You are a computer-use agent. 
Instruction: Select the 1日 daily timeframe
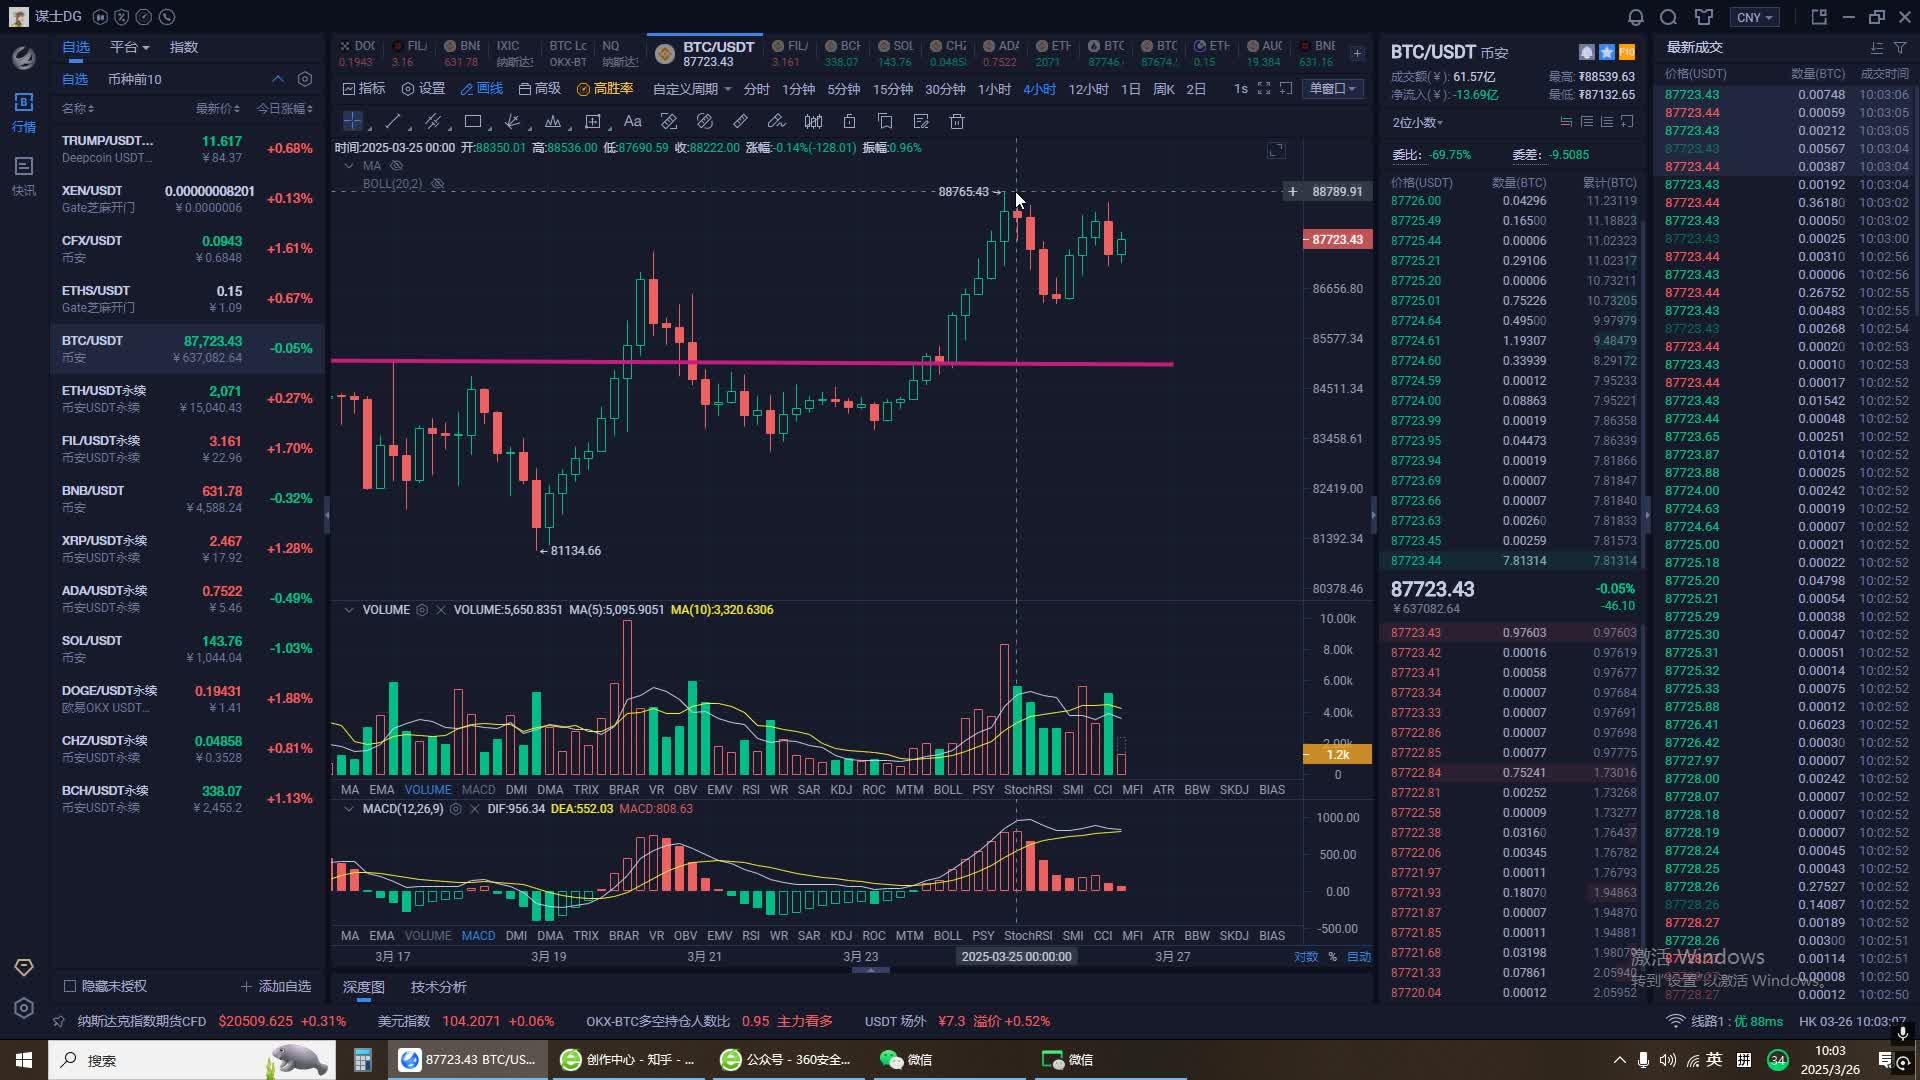[1130, 89]
